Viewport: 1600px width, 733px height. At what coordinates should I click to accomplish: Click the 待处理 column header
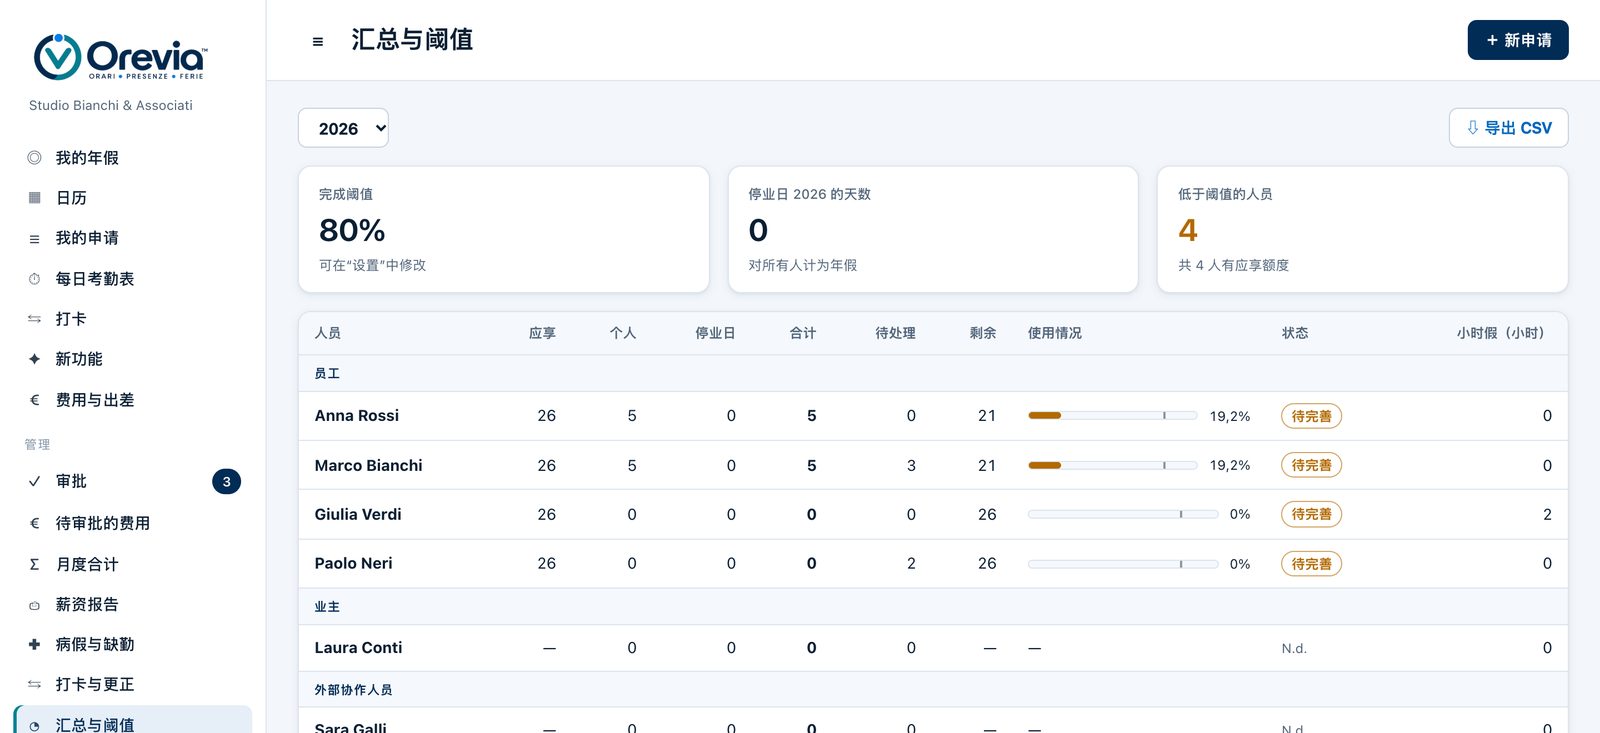(895, 333)
